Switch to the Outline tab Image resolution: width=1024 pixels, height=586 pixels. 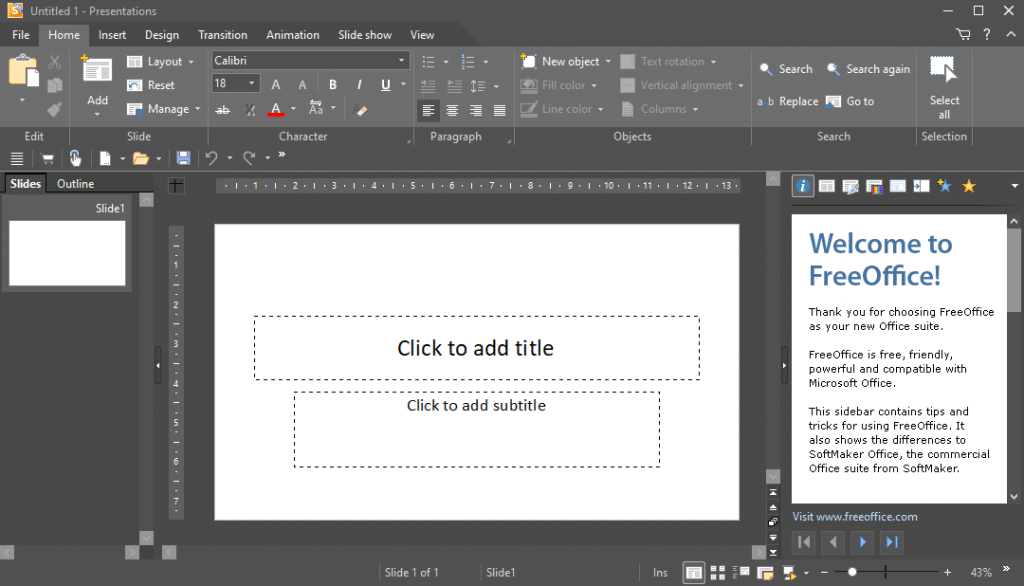pos(75,184)
